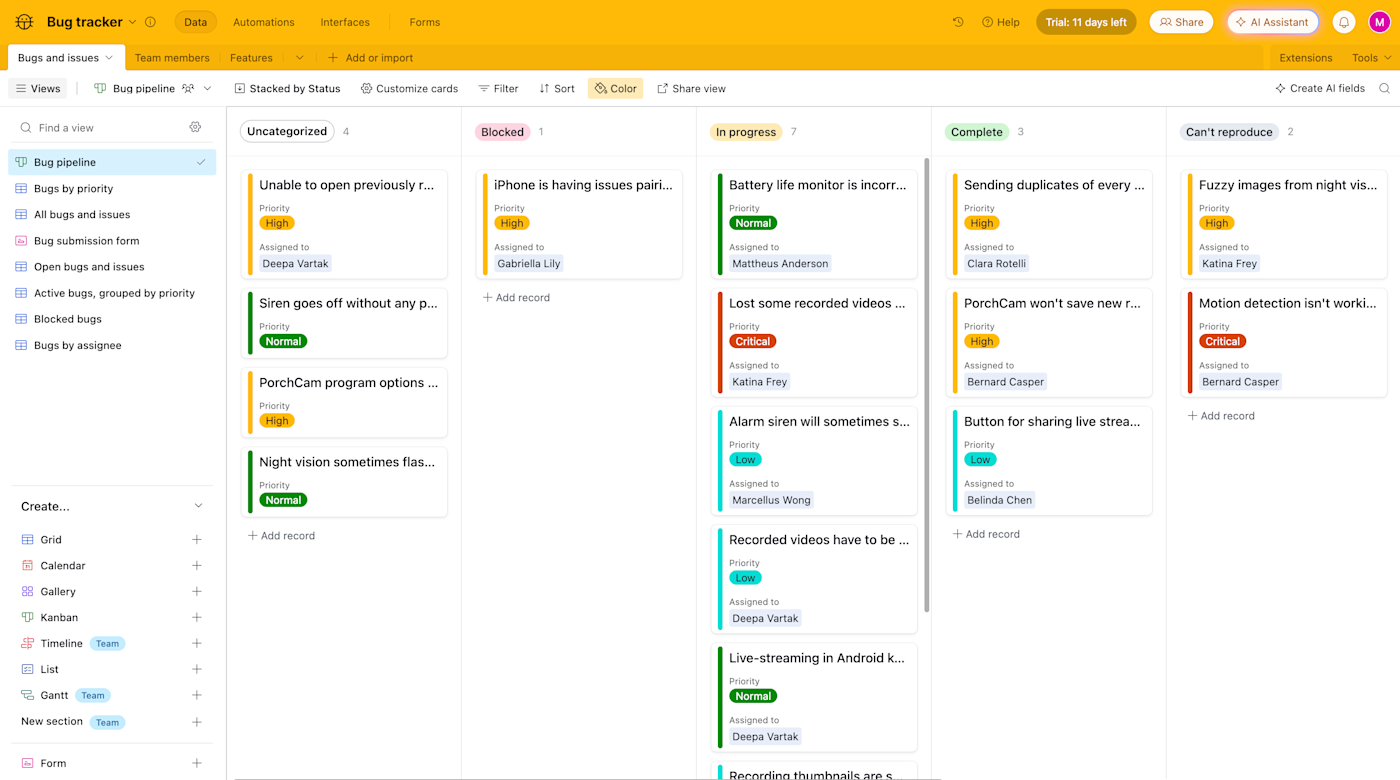
Task: Select Blocked bugs view
Action: coord(112,319)
